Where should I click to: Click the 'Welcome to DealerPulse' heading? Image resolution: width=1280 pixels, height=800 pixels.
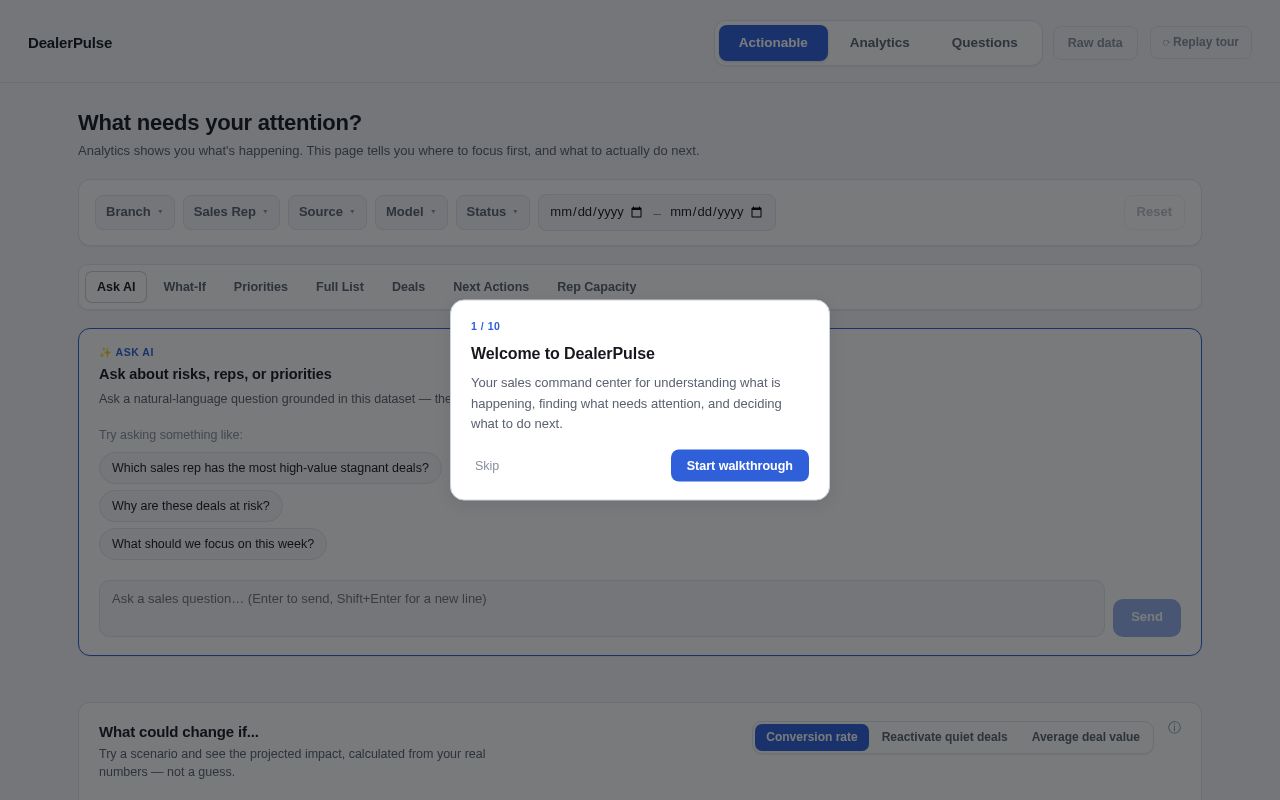pos(563,354)
